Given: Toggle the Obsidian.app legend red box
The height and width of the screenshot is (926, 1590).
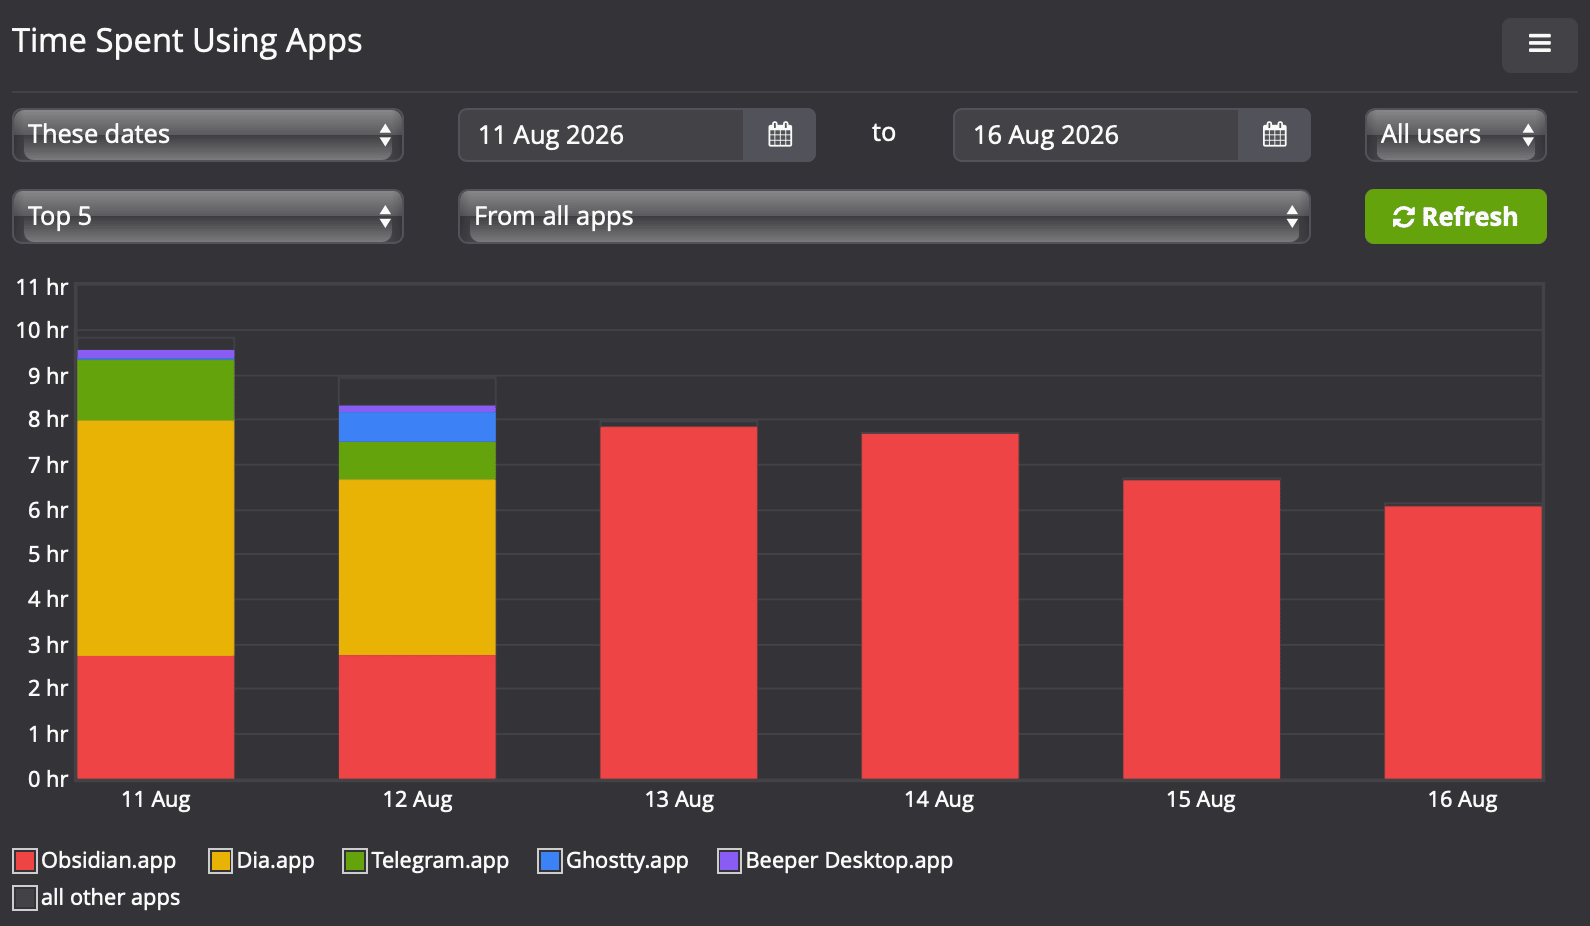Looking at the screenshot, I should click(x=25, y=861).
